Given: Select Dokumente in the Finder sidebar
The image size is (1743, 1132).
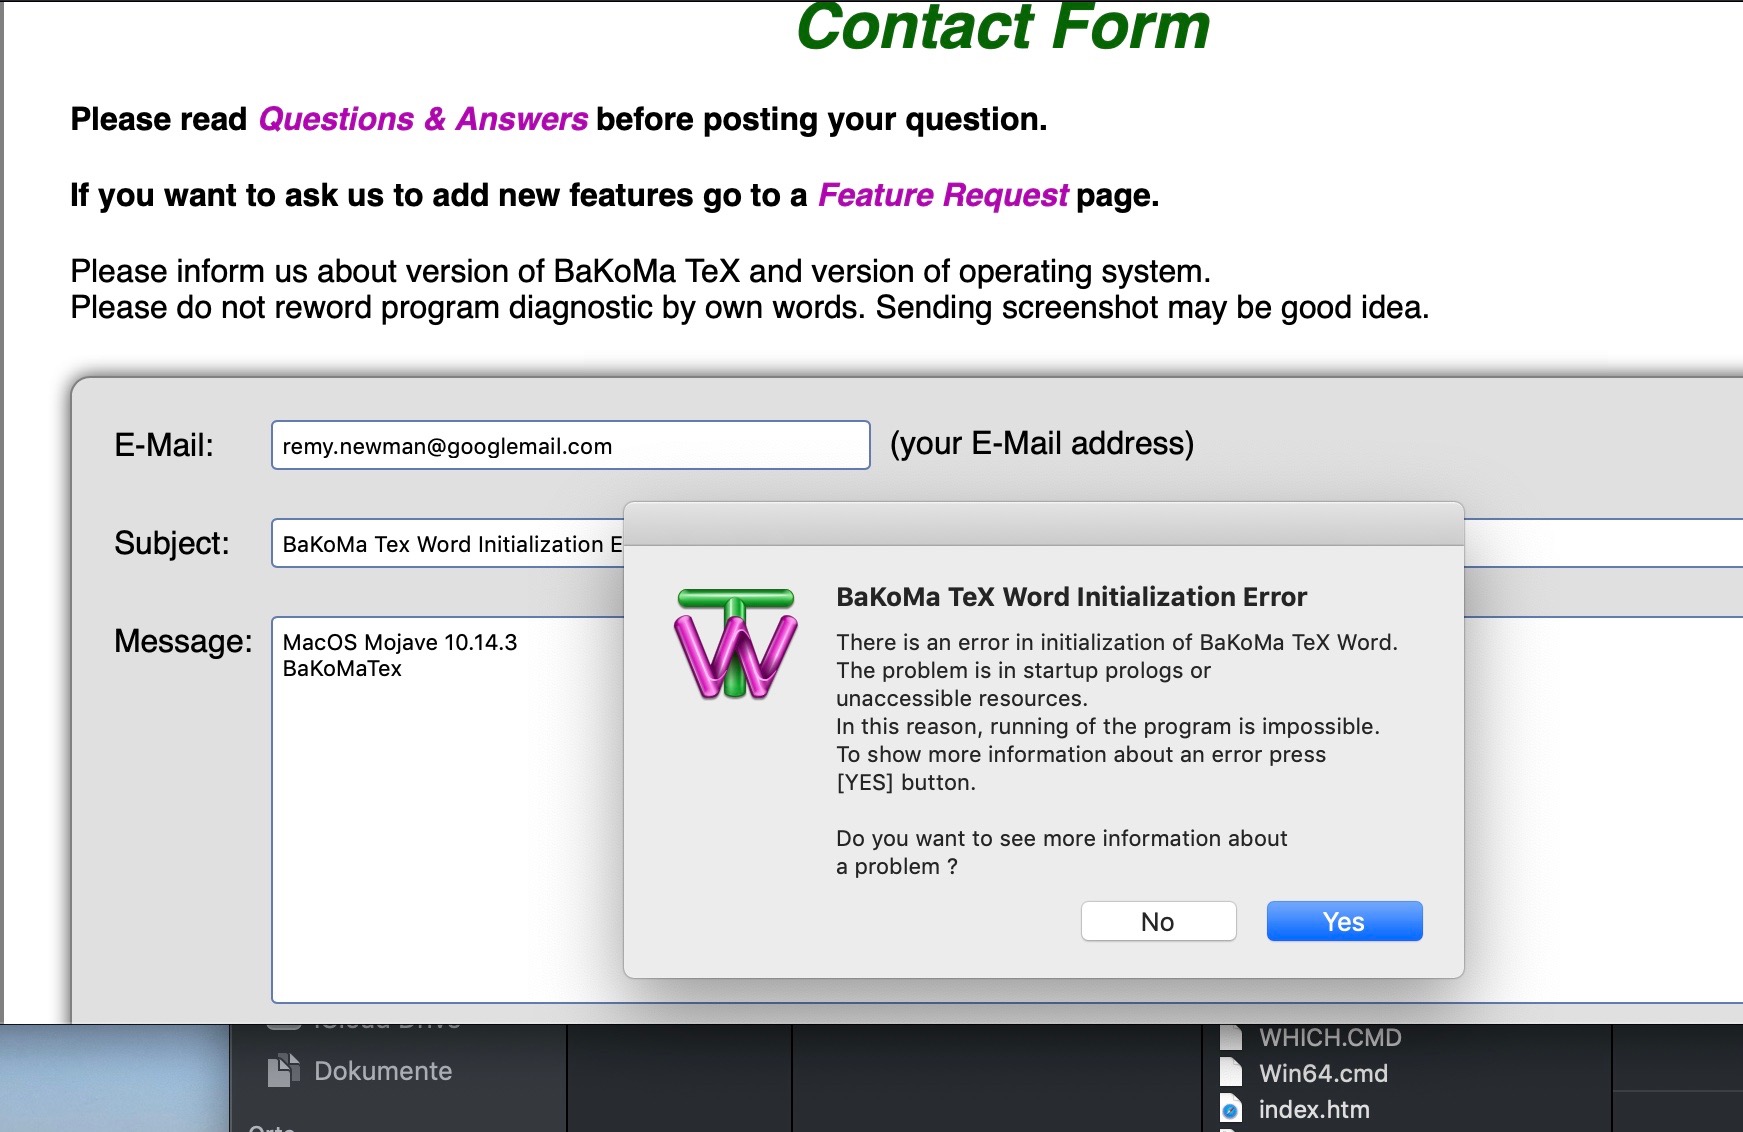Looking at the screenshot, I should coord(382,1071).
